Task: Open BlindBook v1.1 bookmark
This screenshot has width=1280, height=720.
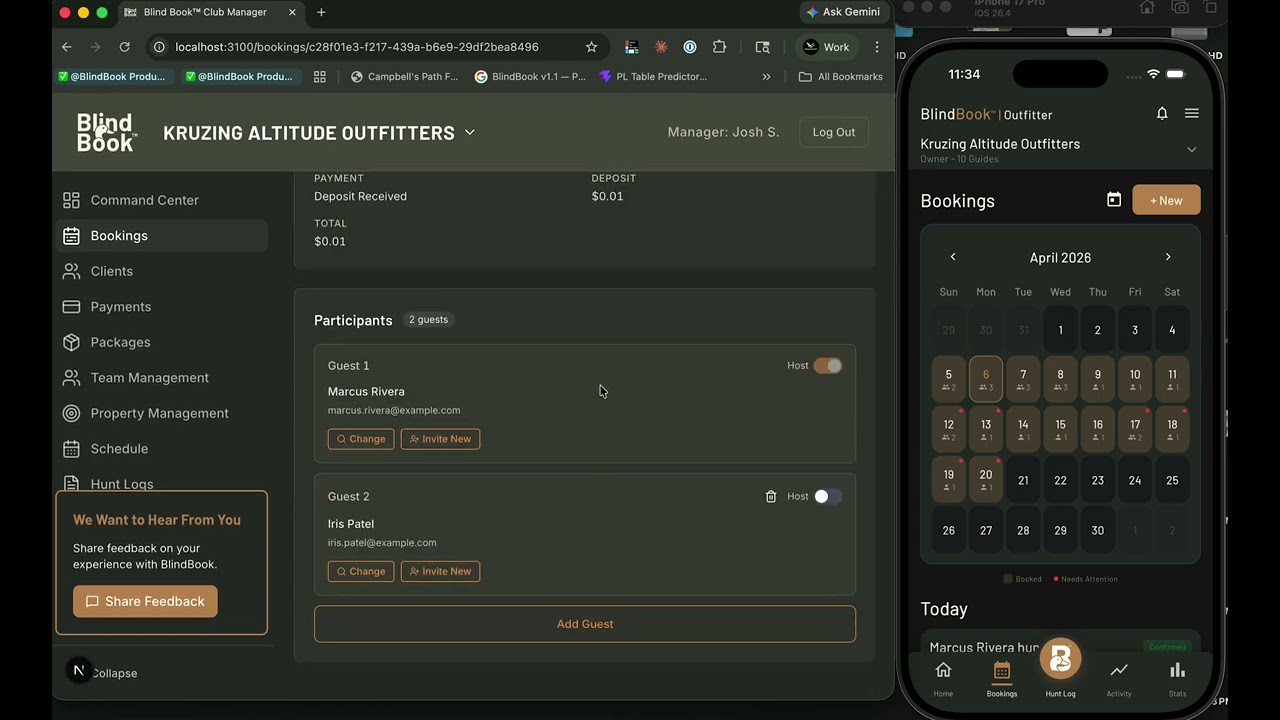Action: [530, 76]
